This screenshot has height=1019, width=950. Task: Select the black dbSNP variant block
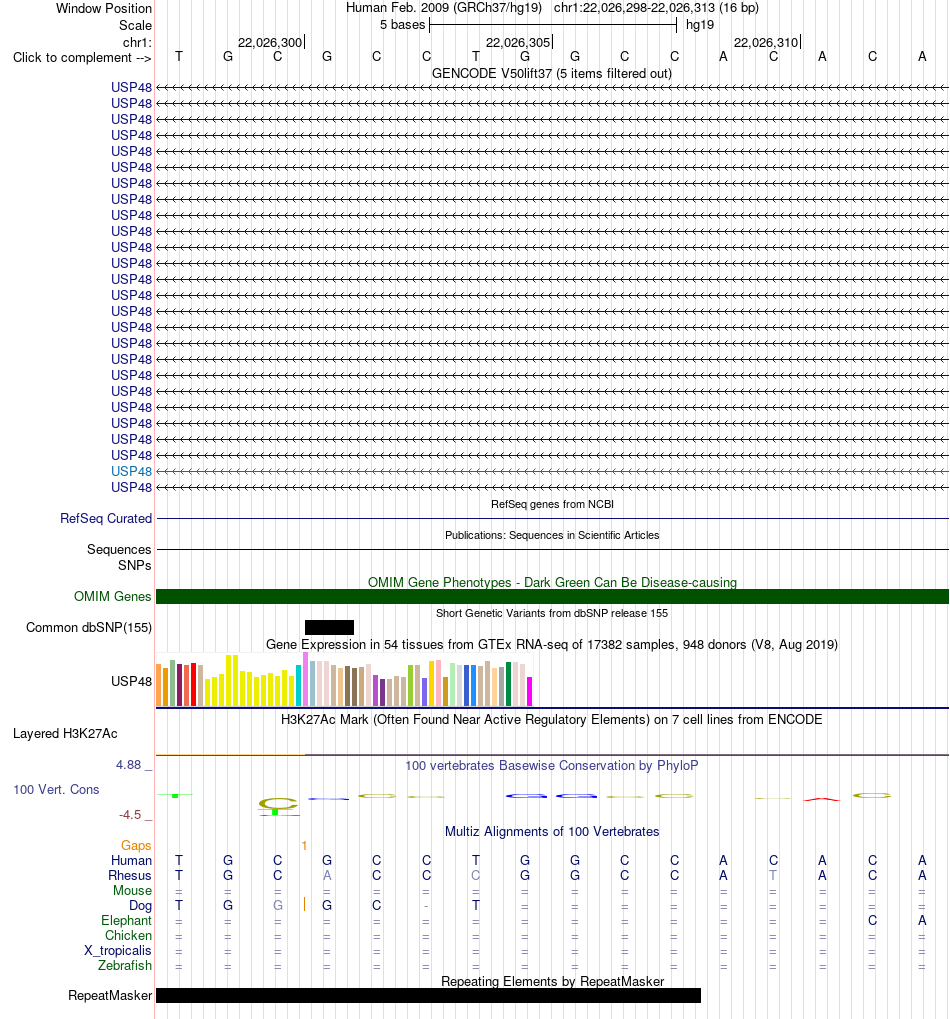tap(329, 627)
